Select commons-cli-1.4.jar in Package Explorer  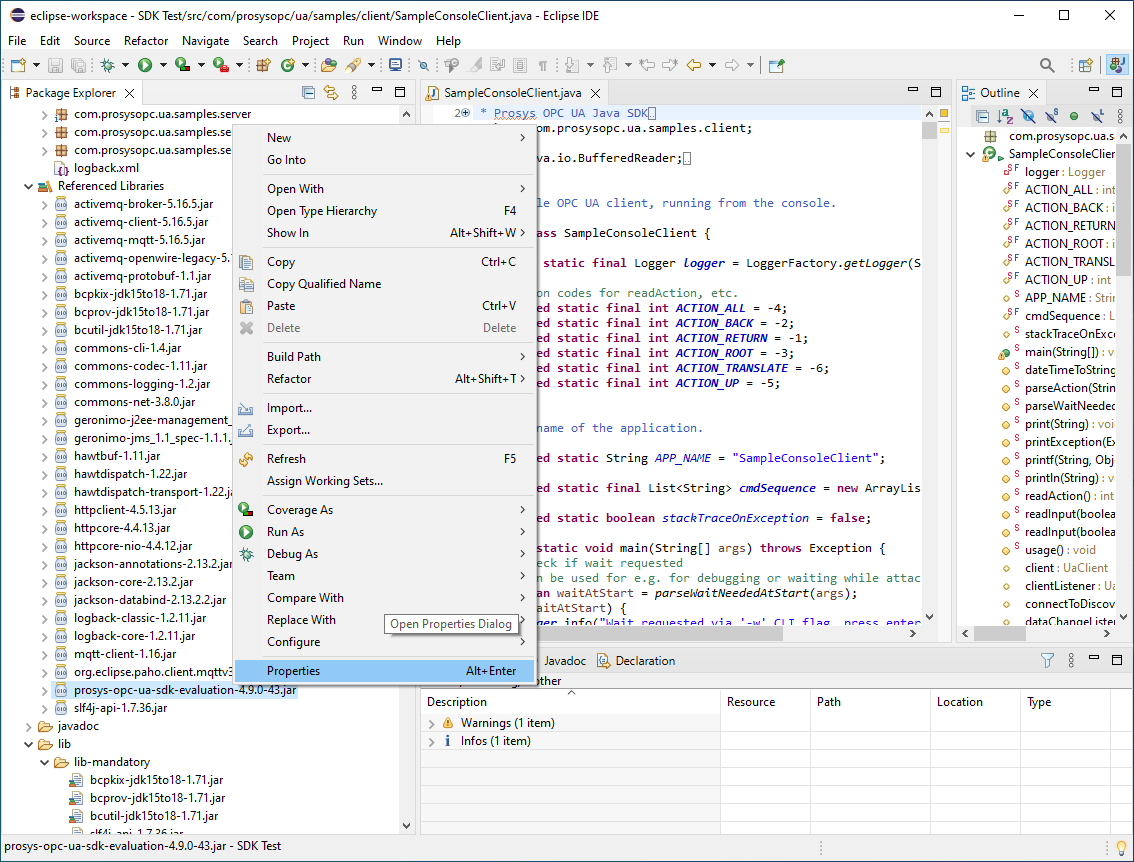(x=127, y=348)
